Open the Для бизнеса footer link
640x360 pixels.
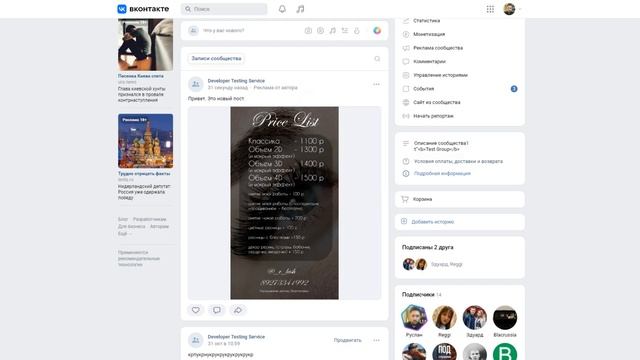131,227
